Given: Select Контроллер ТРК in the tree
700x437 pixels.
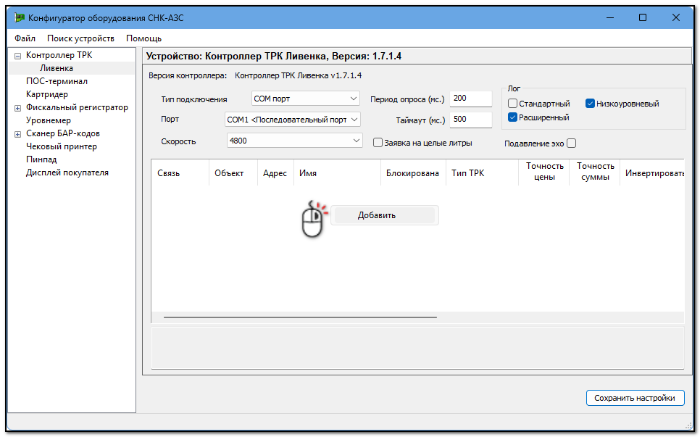Looking at the screenshot, I should [x=59, y=55].
